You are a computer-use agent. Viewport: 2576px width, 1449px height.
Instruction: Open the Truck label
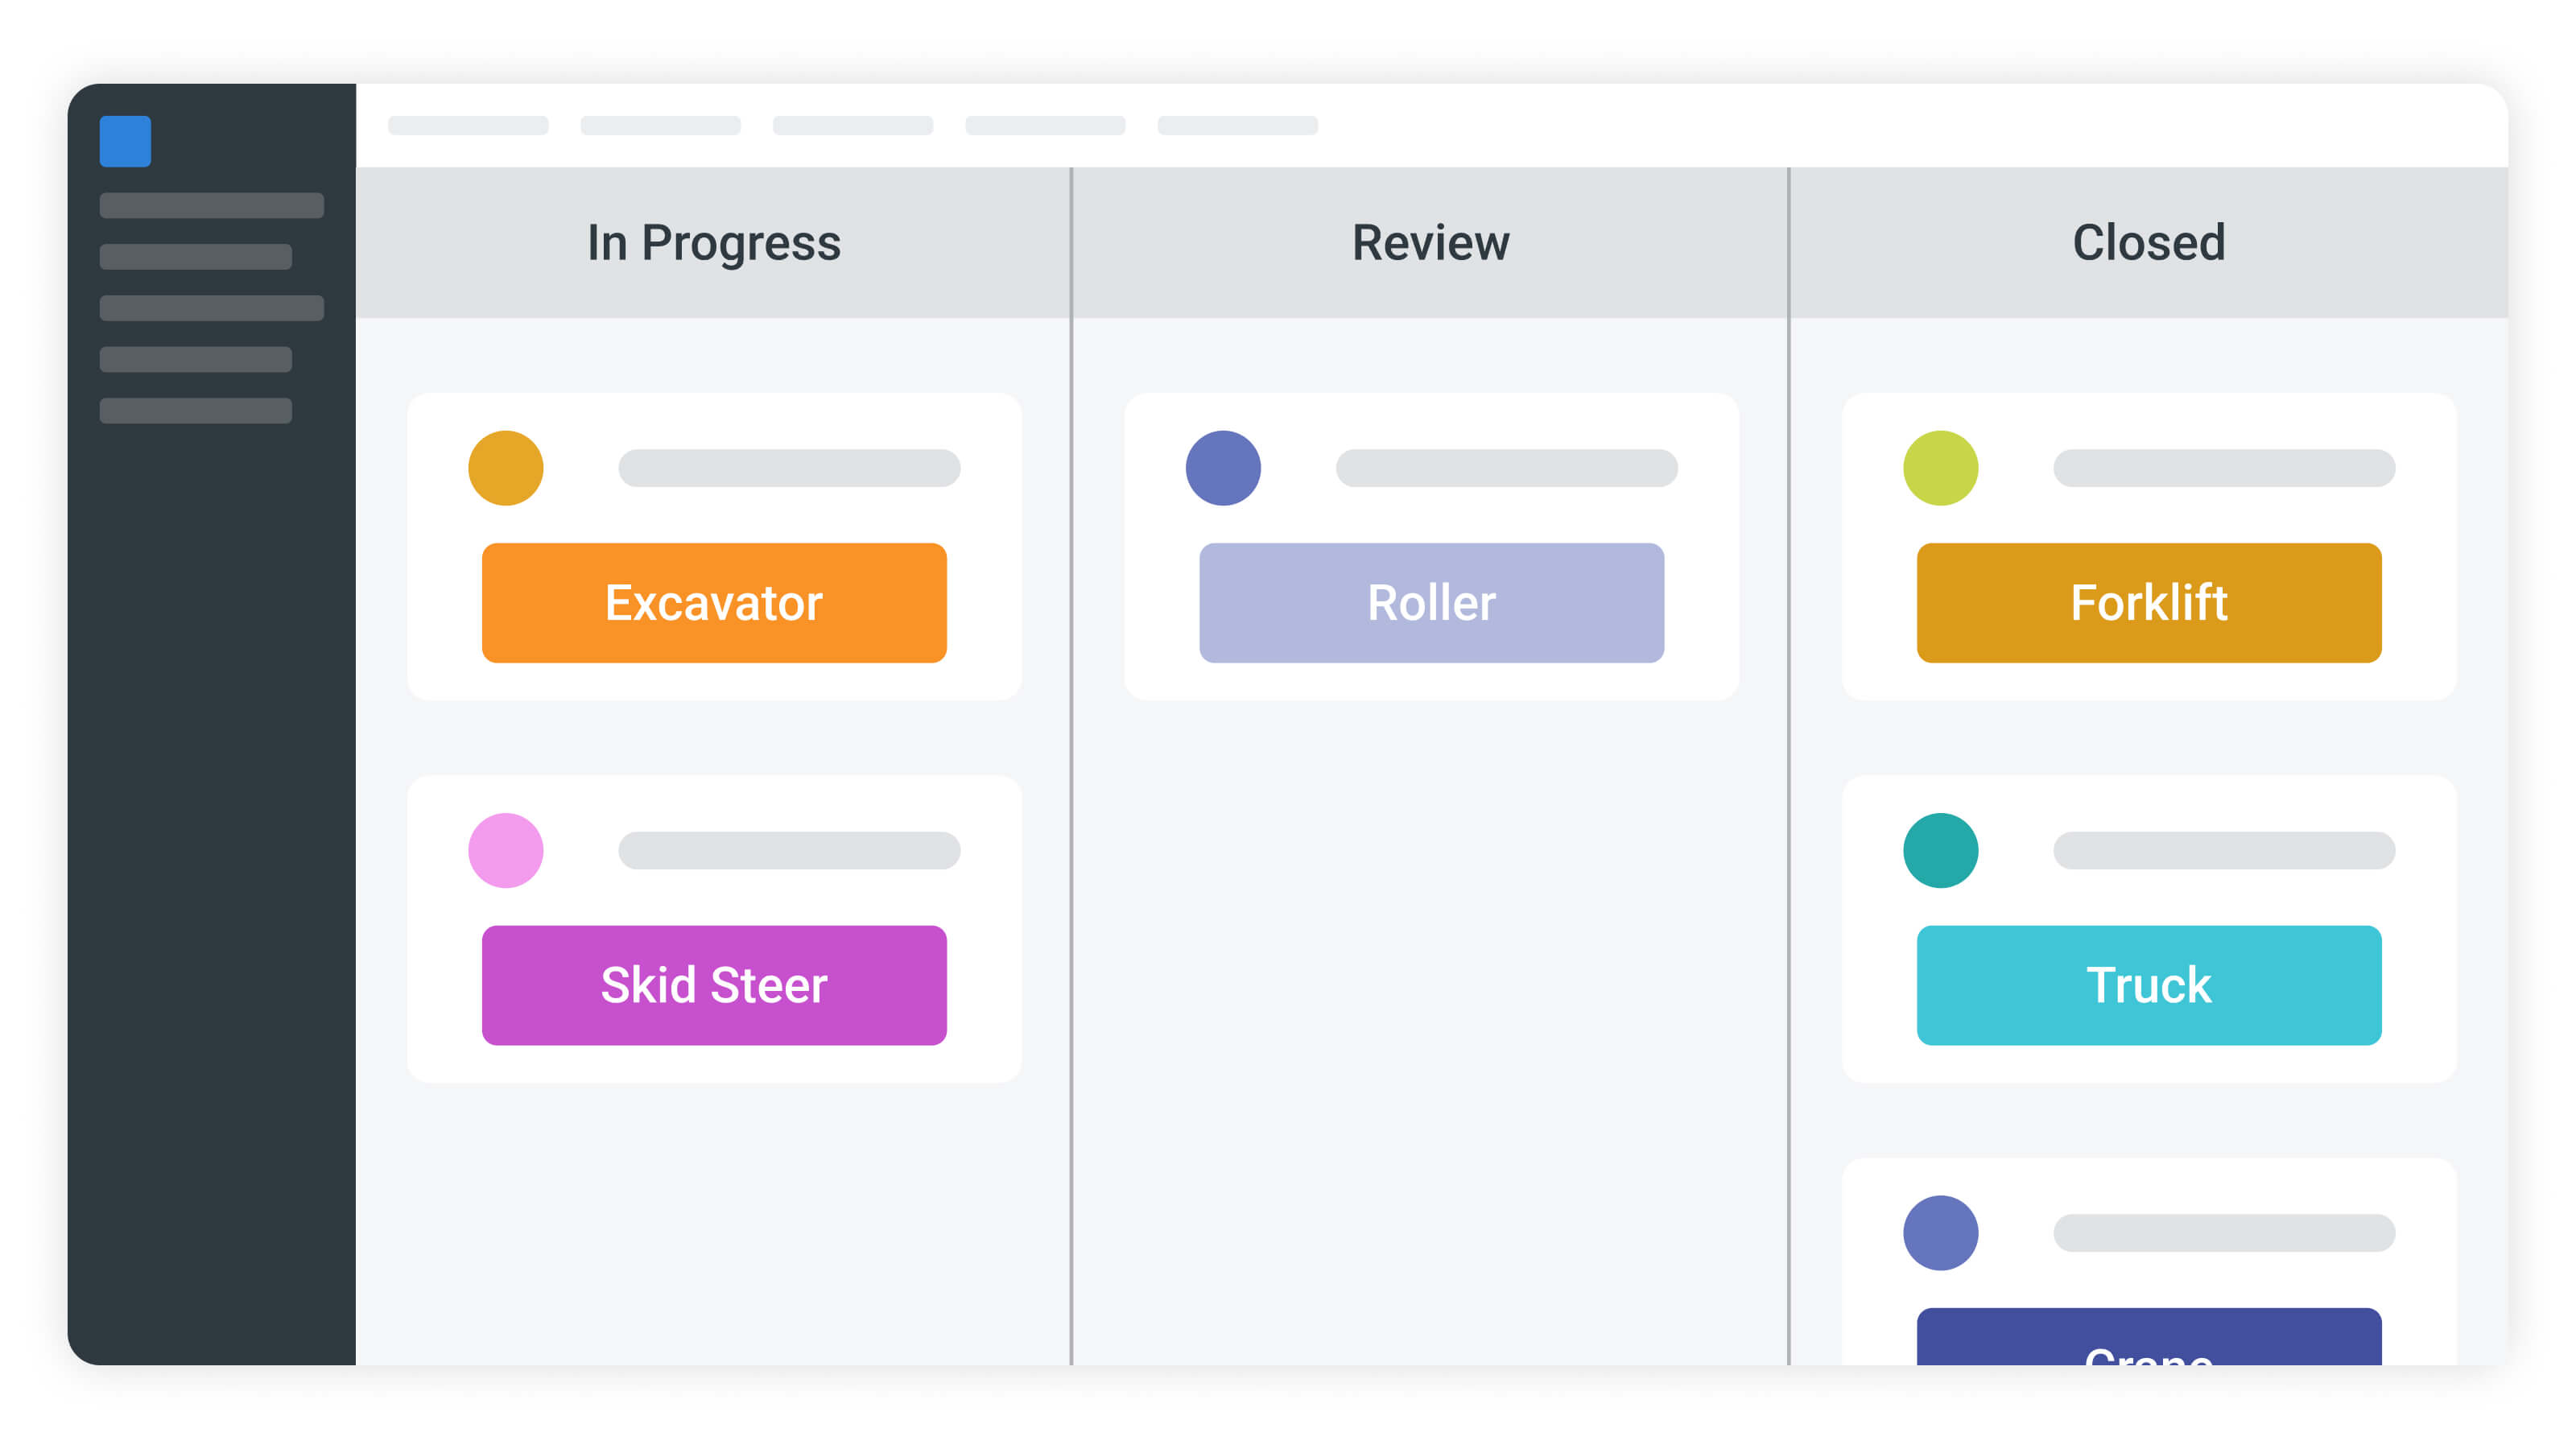[2148, 986]
